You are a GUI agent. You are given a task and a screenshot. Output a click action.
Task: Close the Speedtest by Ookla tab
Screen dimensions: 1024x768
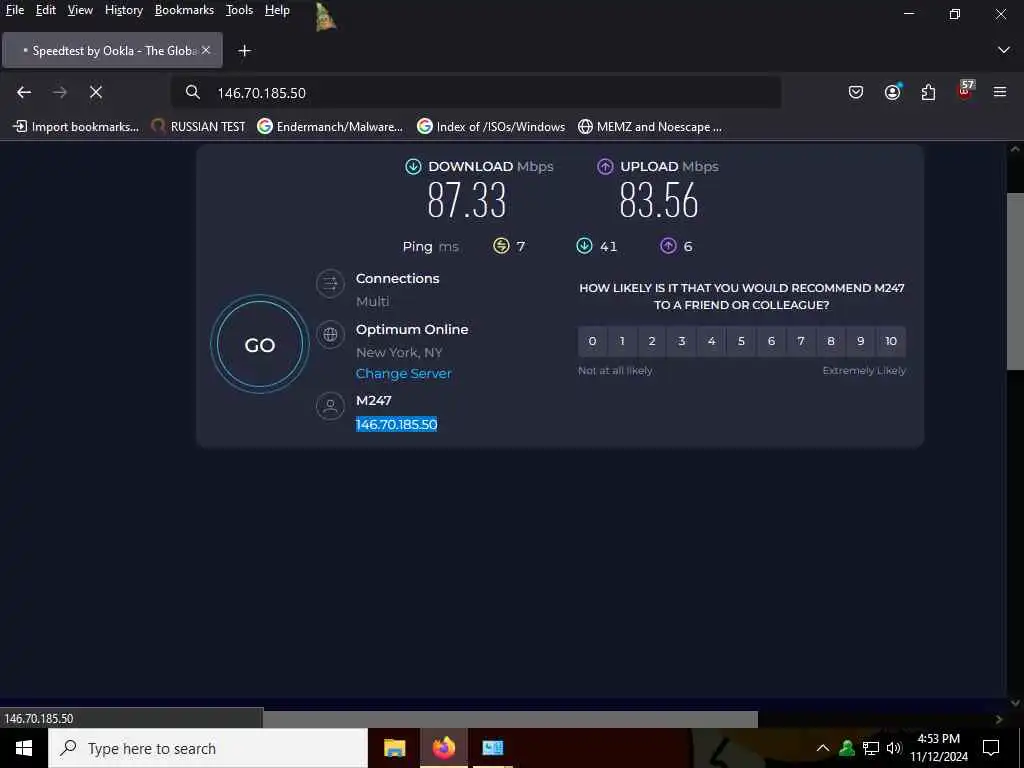(x=206, y=50)
